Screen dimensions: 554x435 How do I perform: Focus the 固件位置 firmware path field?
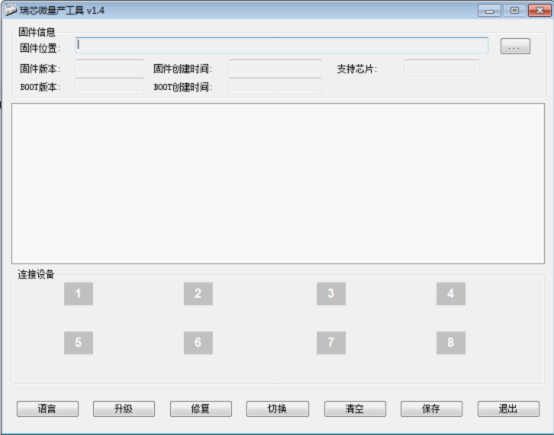282,46
